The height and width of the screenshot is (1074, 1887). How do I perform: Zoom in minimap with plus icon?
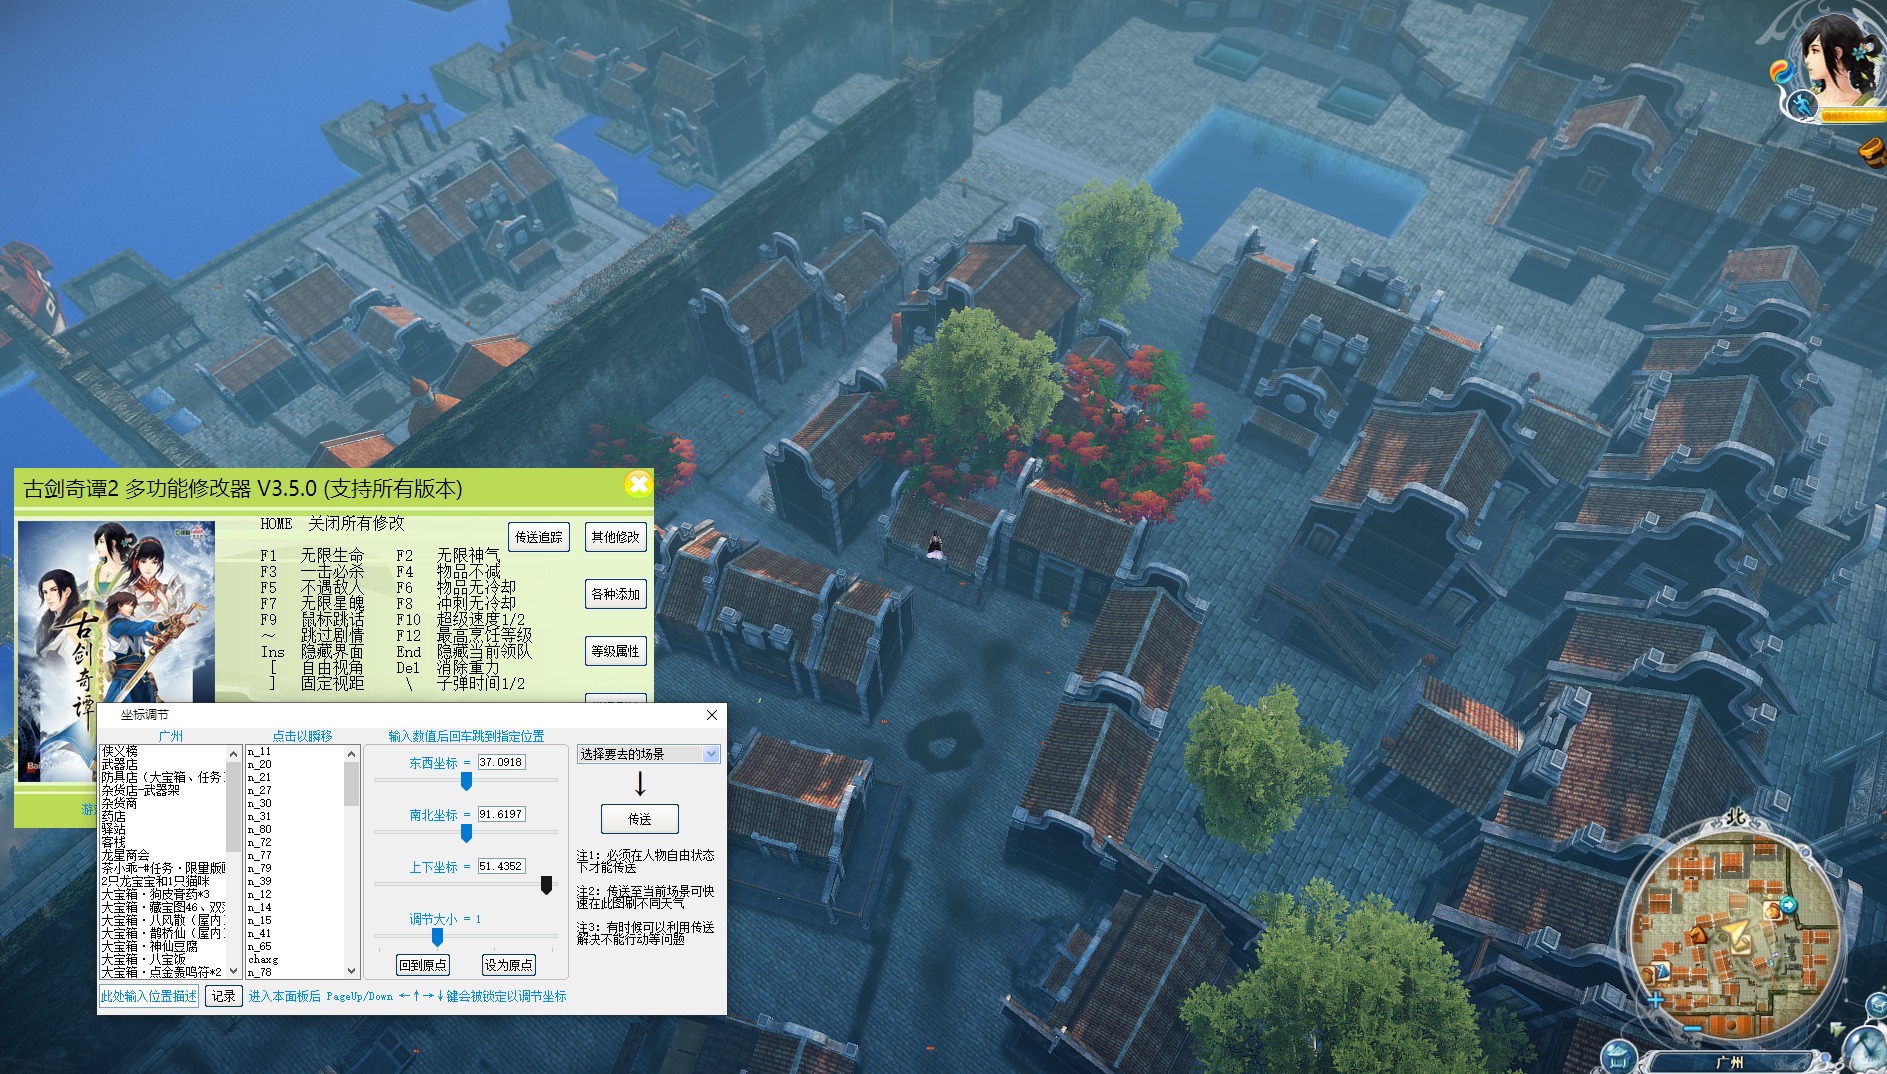click(x=1656, y=1000)
